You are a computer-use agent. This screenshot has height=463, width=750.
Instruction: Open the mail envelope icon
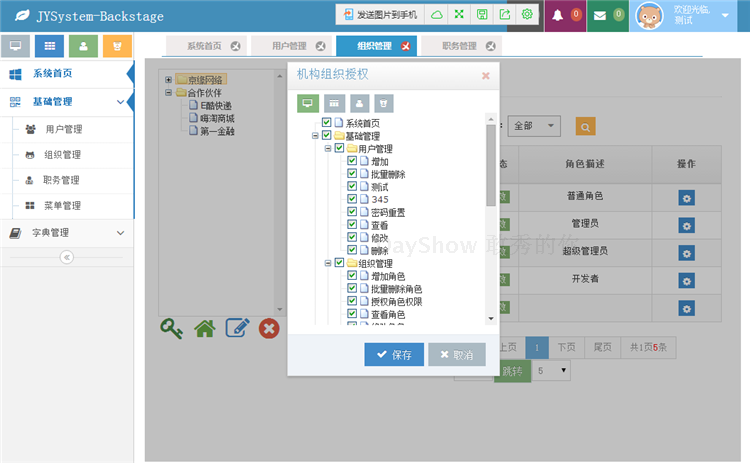pyautogui.click(x=600, y=16)
